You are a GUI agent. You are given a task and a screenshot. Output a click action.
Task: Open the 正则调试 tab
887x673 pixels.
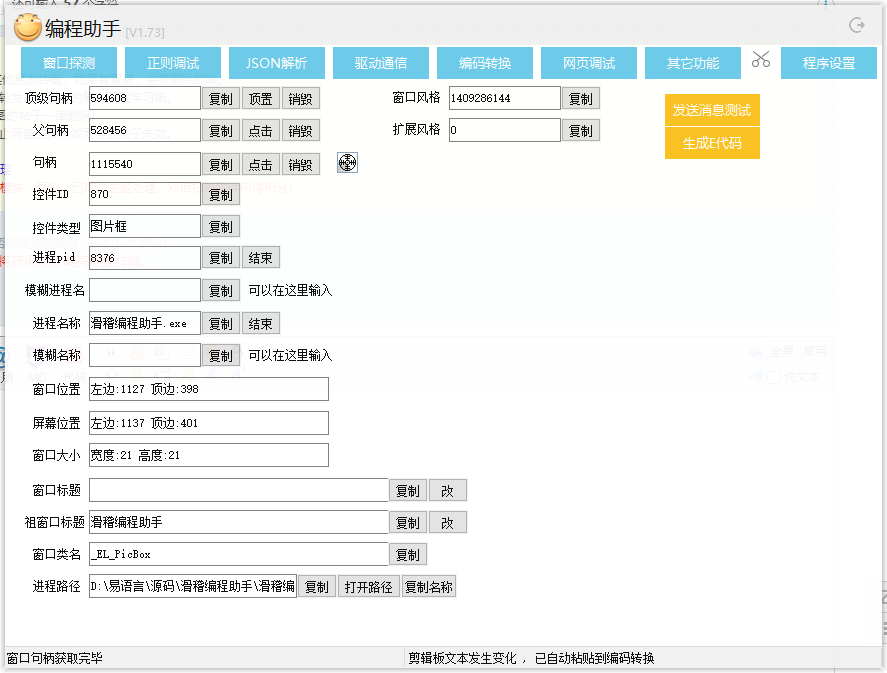pos(173,63)
